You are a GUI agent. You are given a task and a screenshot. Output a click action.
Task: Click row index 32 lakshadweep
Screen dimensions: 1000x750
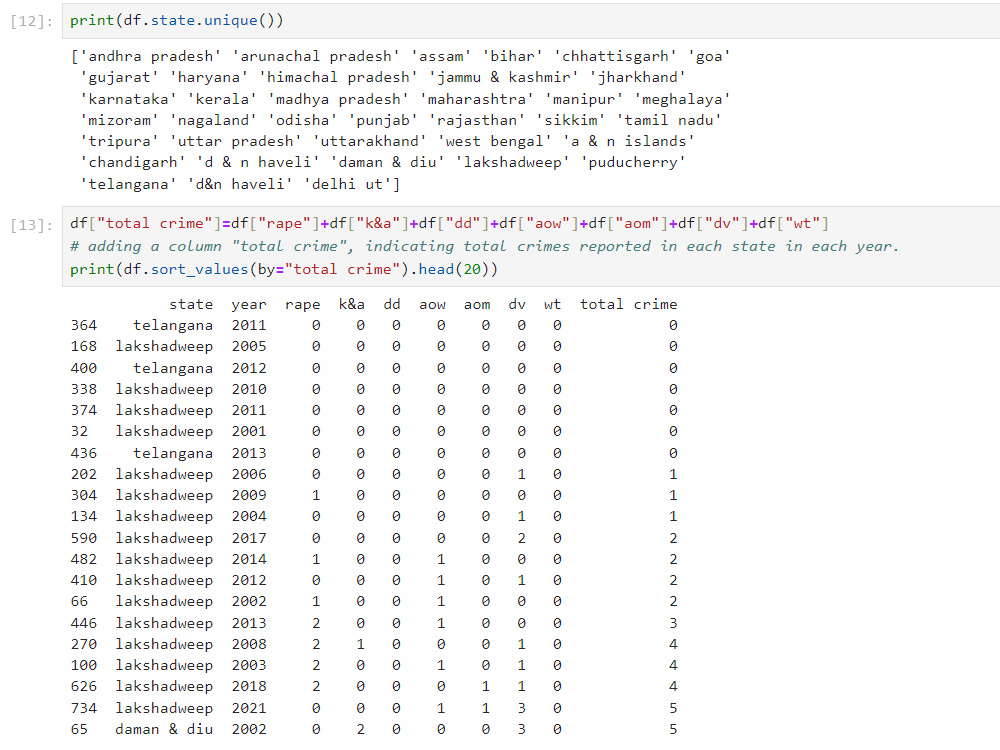(79, 431)
